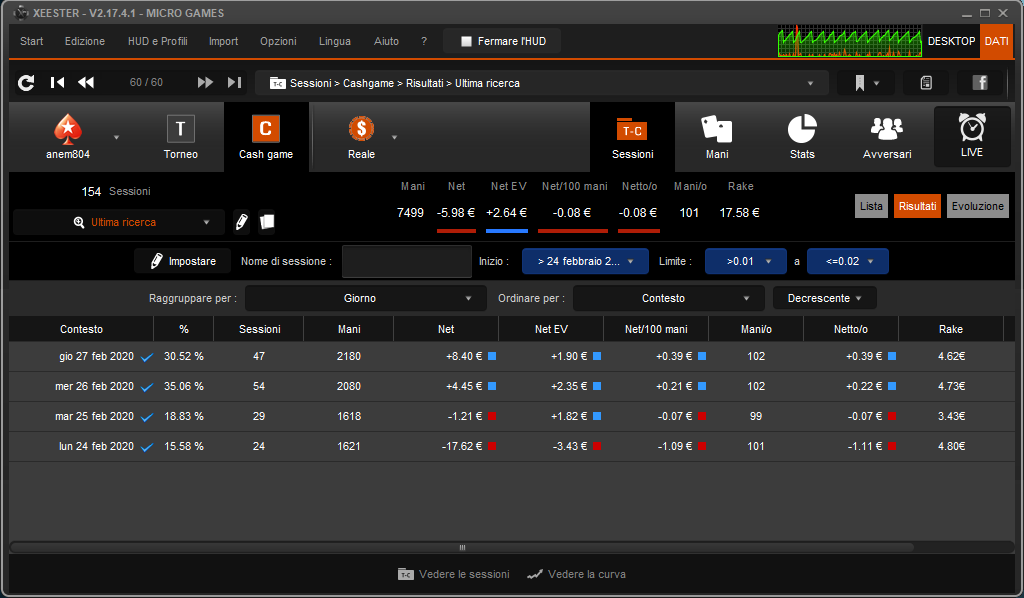Screen dimensions: 1024x598
Task: Click the green activity graph
Action: pos(849,41)
